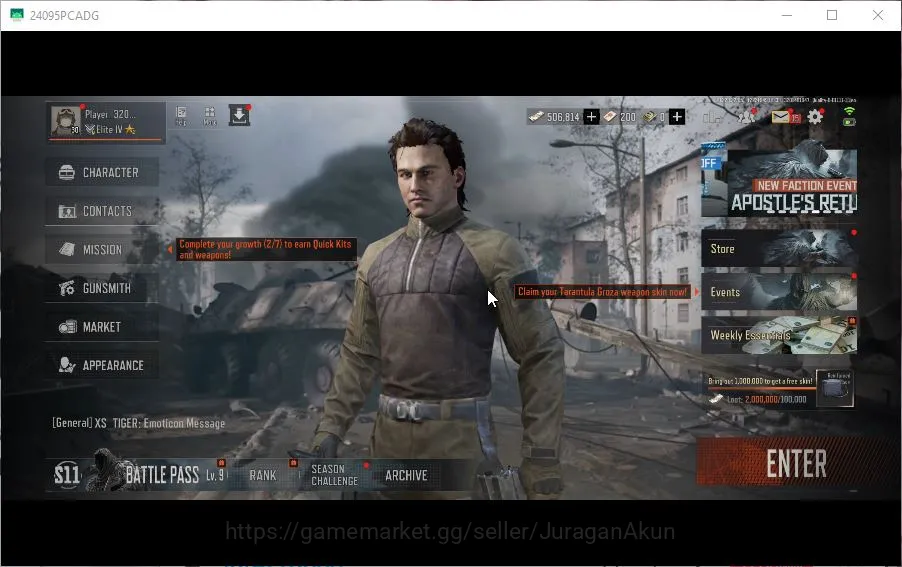Viewport: 902px width, 567px height.
Task: Open the APPEARANCE menu
Action: pos(102,365)
